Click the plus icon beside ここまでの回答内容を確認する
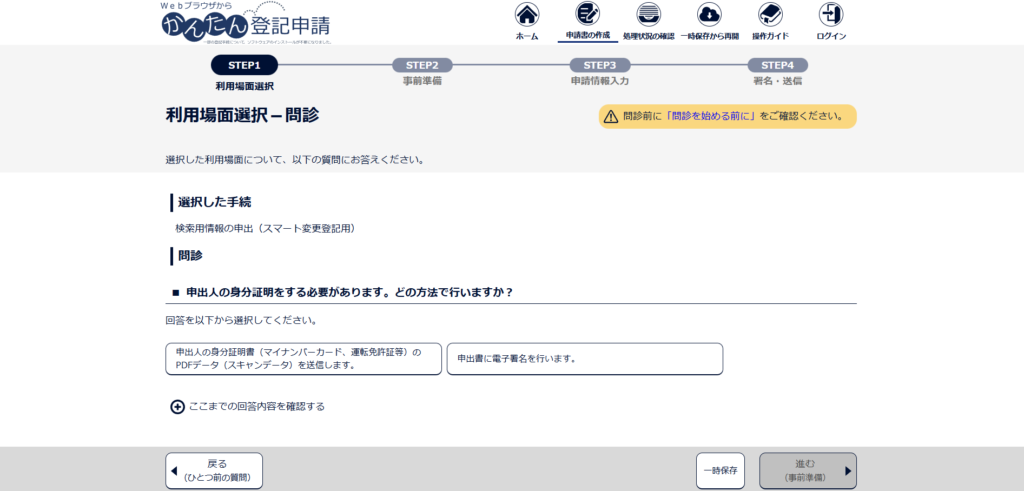This screenshot has height=491, width=1024. (x=177, y=407)
